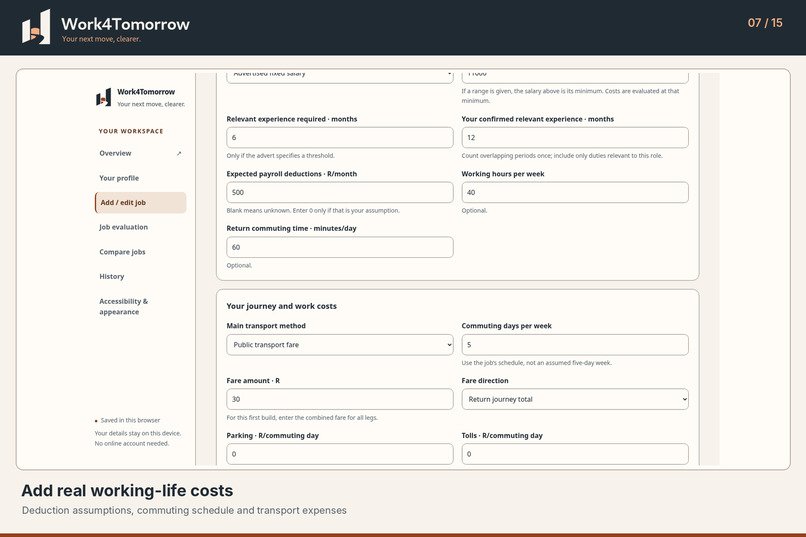Open the Overview workspace page

(x=140, y=153)
